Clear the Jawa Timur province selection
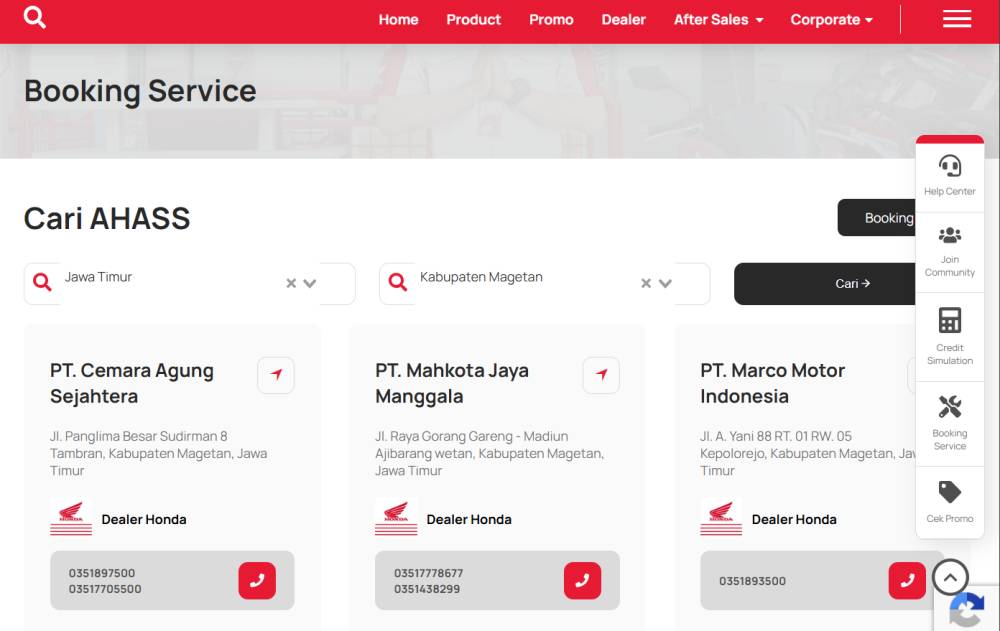Viewport: 1000px width, 631px height. tap(291, 283)
